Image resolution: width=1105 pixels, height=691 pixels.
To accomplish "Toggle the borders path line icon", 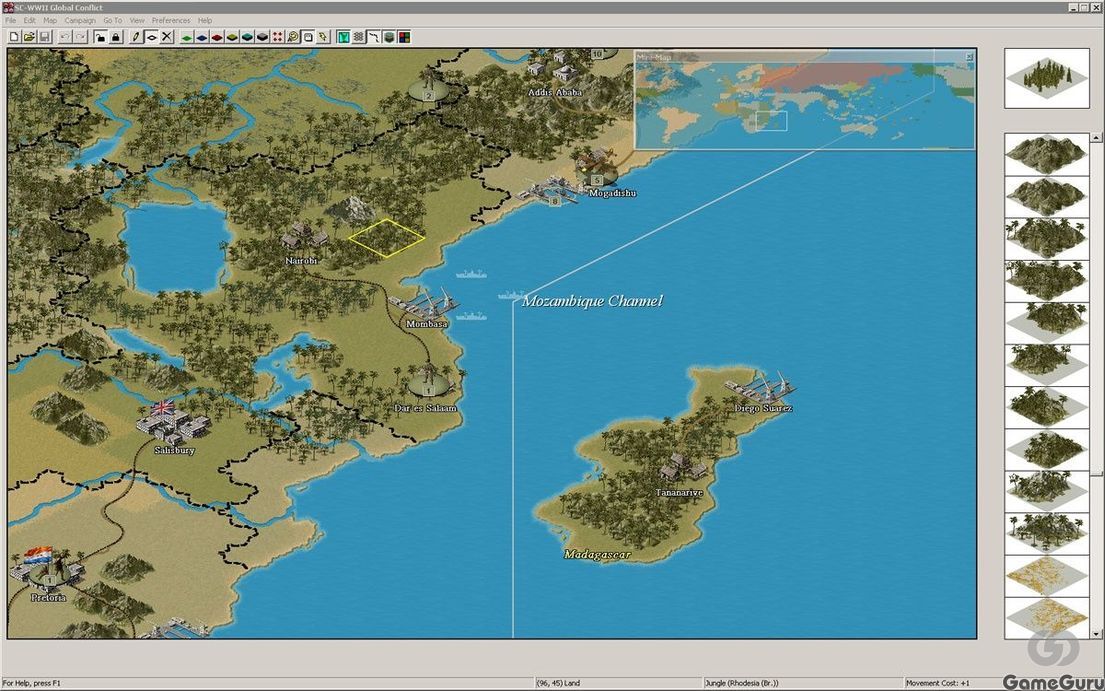I will (374, 37).
